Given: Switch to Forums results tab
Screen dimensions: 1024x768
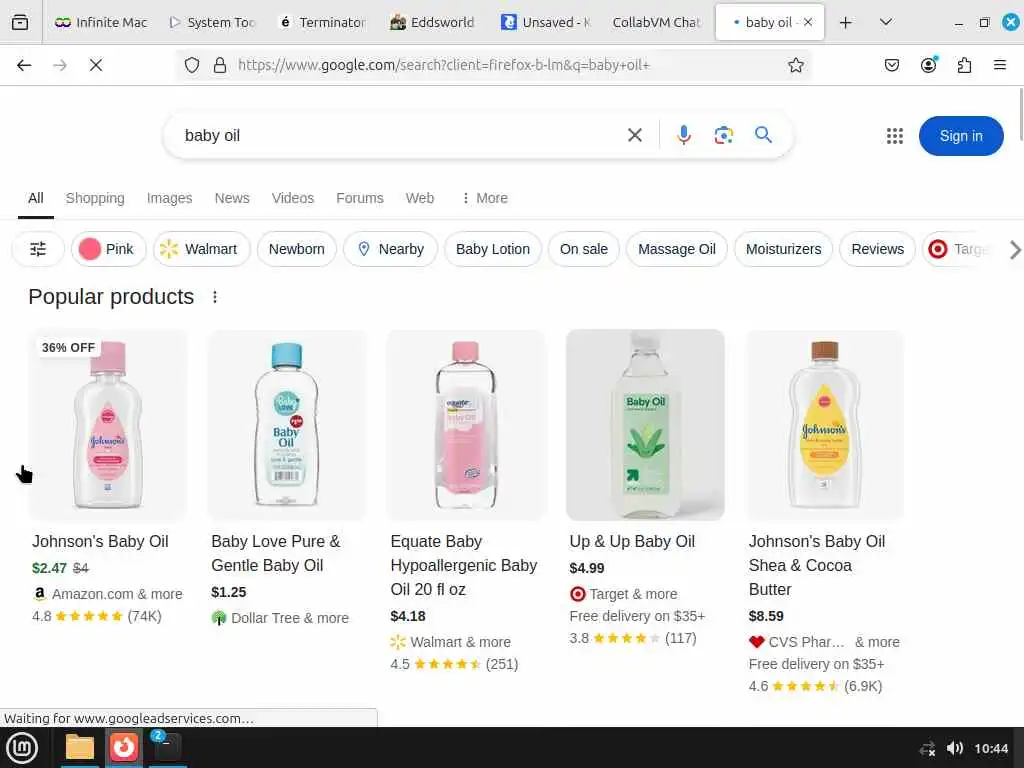Looking at the screenshot, I should pos(360,198).
